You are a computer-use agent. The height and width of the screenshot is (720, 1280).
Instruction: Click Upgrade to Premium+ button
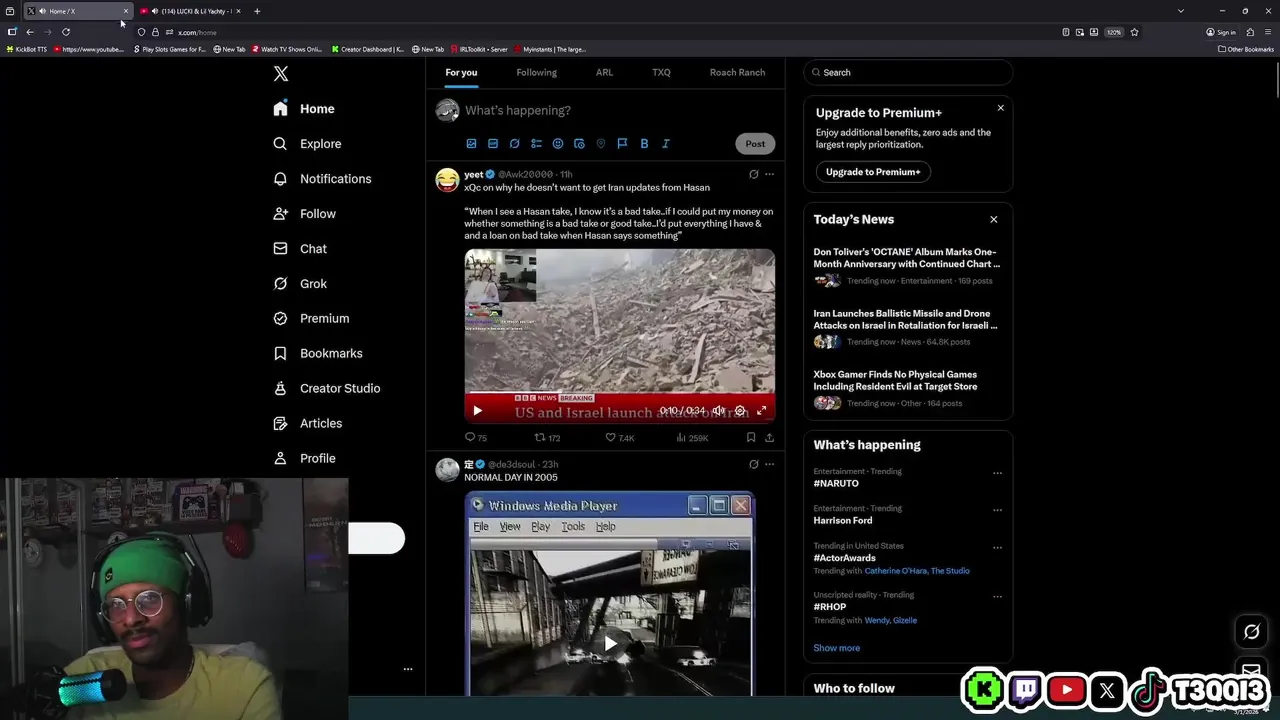(873, 172)
